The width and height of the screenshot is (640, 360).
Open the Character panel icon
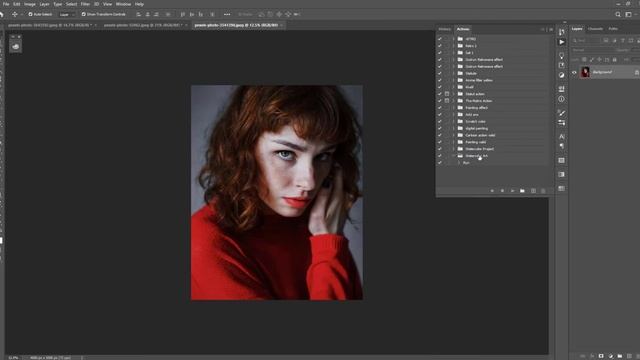coord(562,137)
